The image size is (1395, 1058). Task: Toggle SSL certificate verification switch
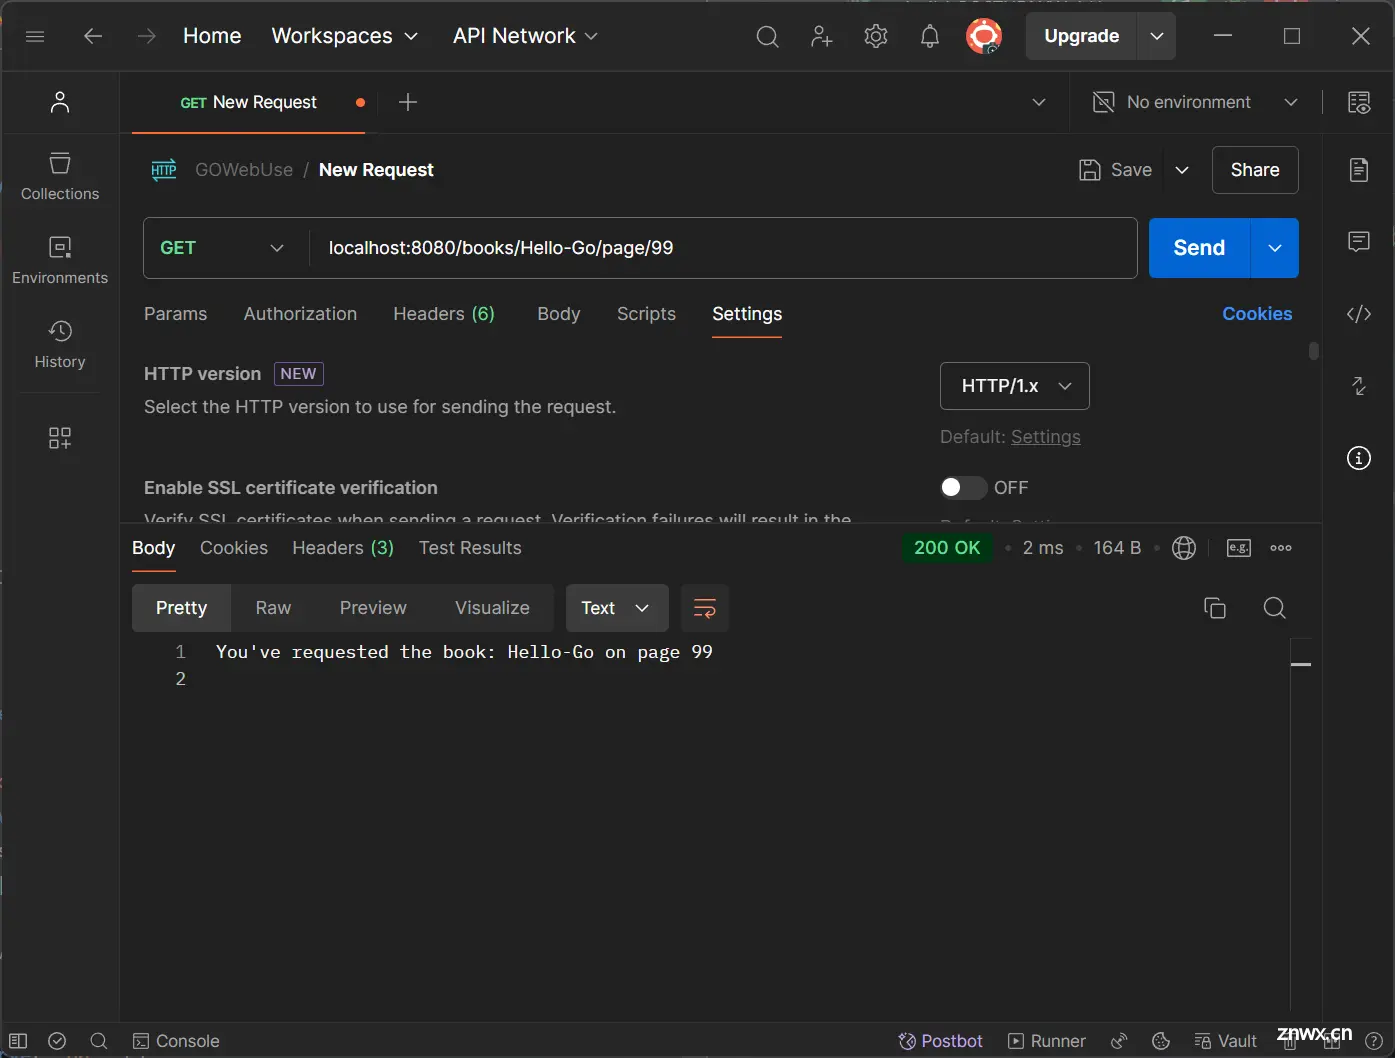point(963,487)
